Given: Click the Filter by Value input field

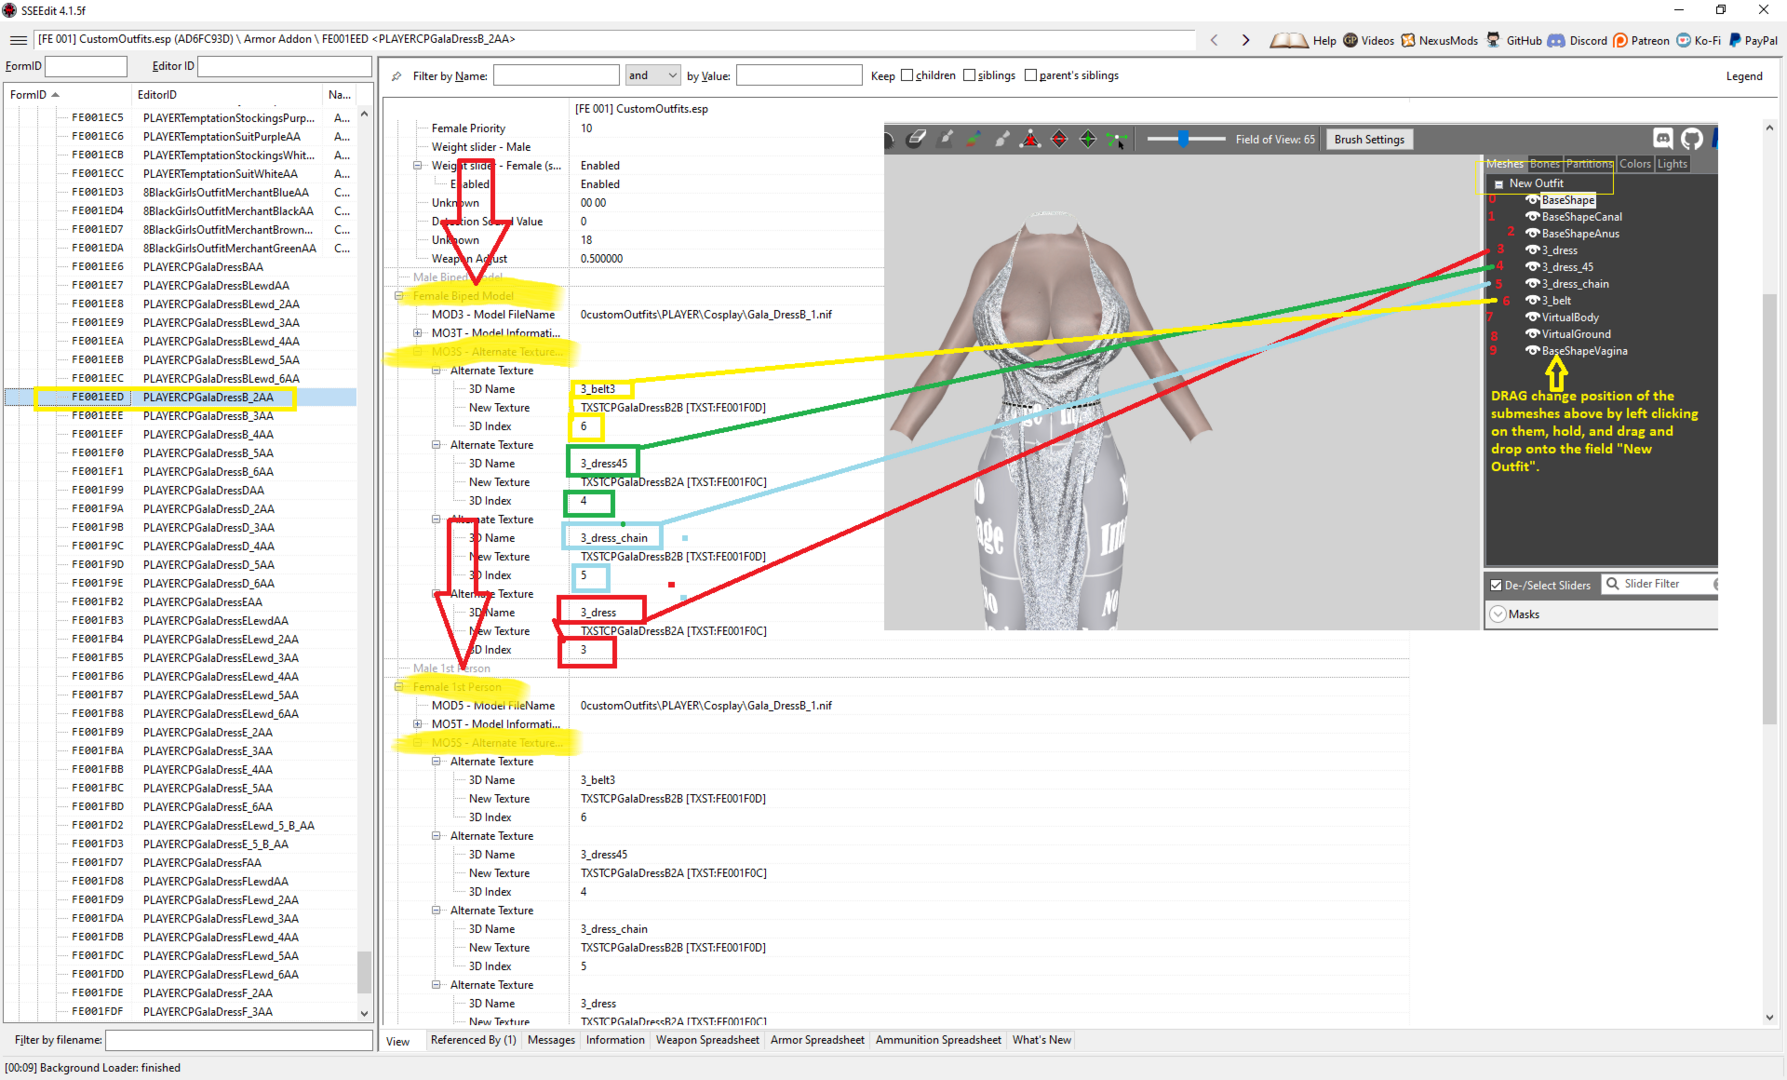Looking at the screenshot, I should click(x=799, y=75).
